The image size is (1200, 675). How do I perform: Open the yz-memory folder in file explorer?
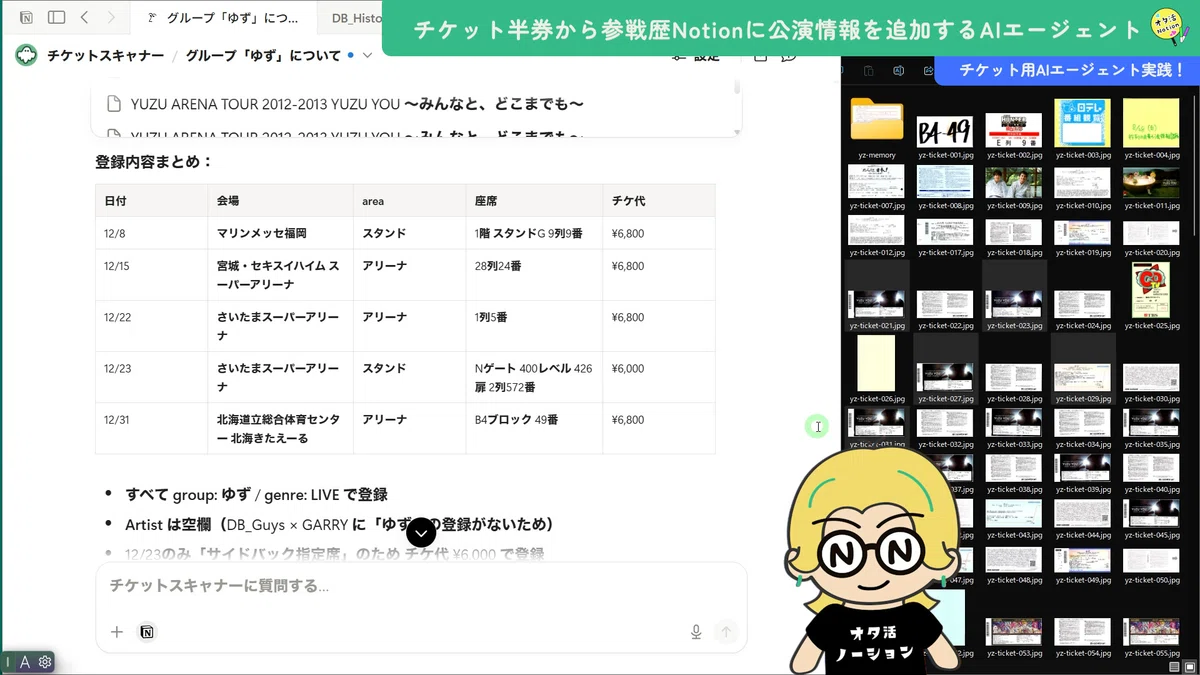876,121
